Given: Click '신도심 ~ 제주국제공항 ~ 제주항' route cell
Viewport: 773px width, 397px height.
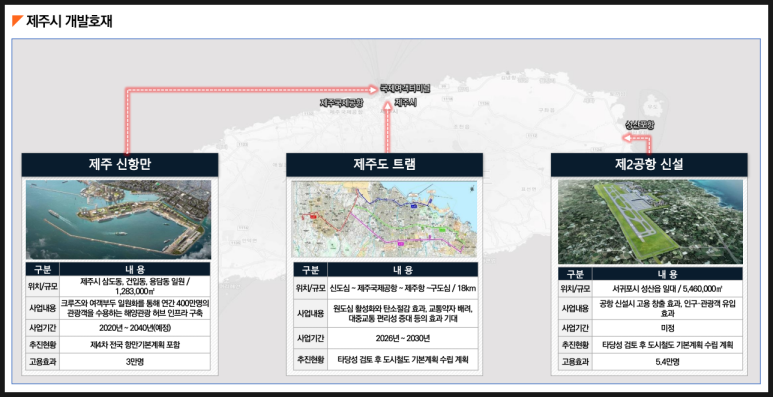Looking at the screenshot, I should (402, 288).
